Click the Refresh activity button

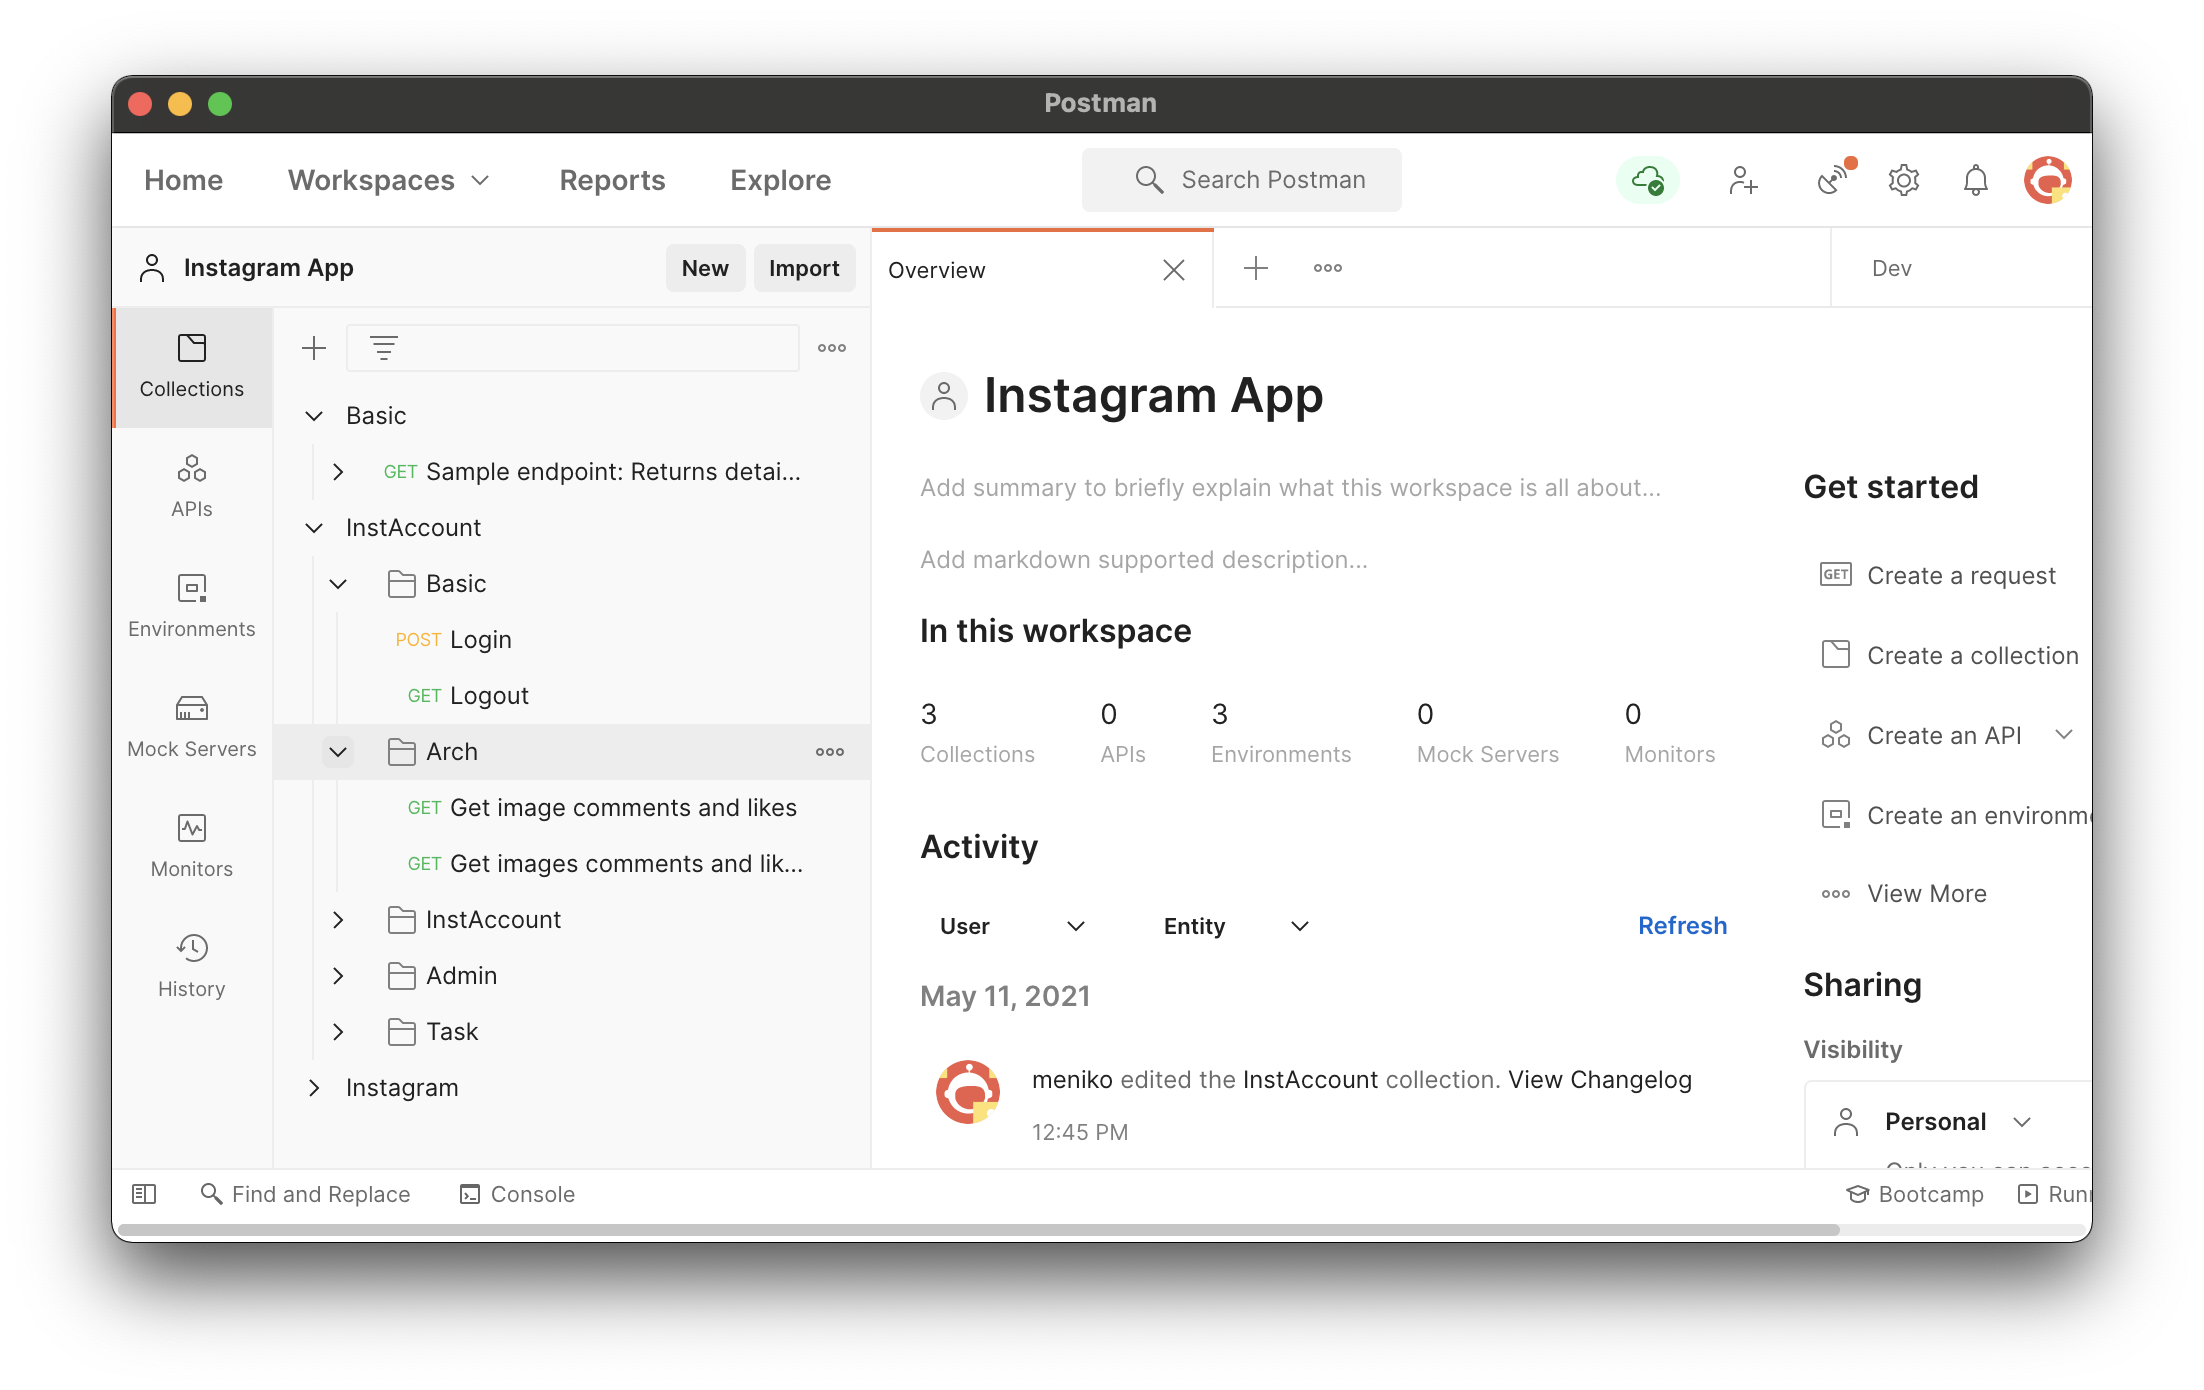[x=1682, y=924]
